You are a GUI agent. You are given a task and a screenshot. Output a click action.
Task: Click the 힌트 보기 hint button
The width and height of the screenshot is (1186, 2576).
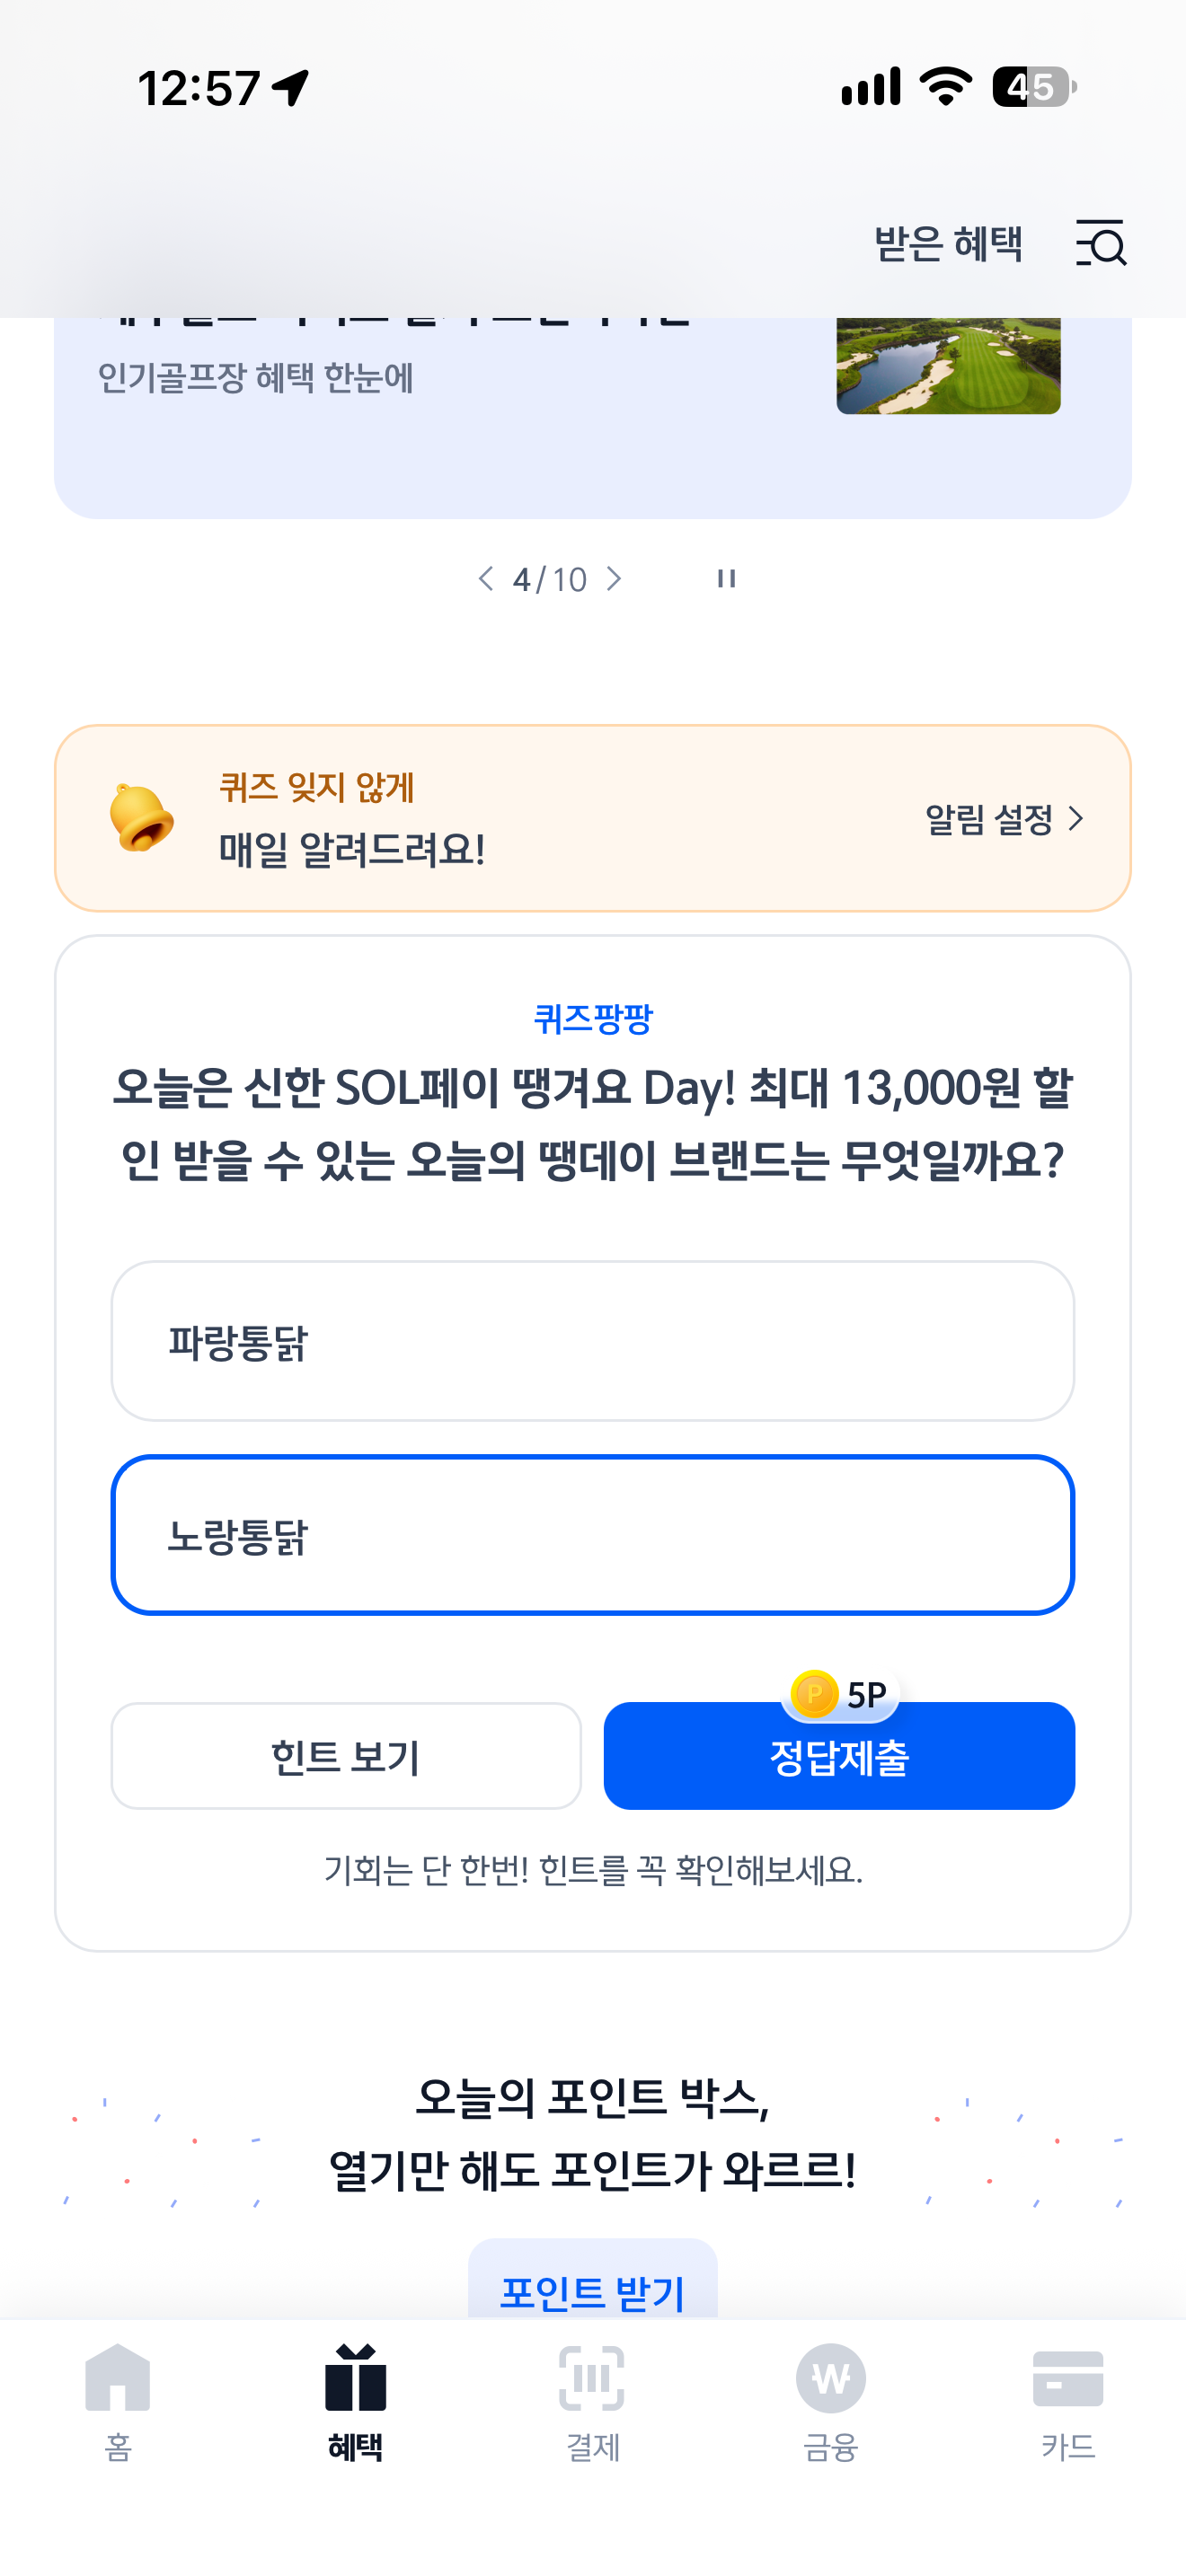pyautogui.click(x=345, y=1755)
